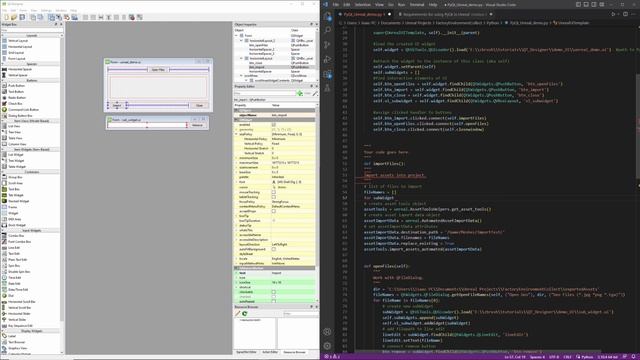Open the Explorer view in VS Code activity bar
This screenshot has width=640, height=360.
click(327, 16)
